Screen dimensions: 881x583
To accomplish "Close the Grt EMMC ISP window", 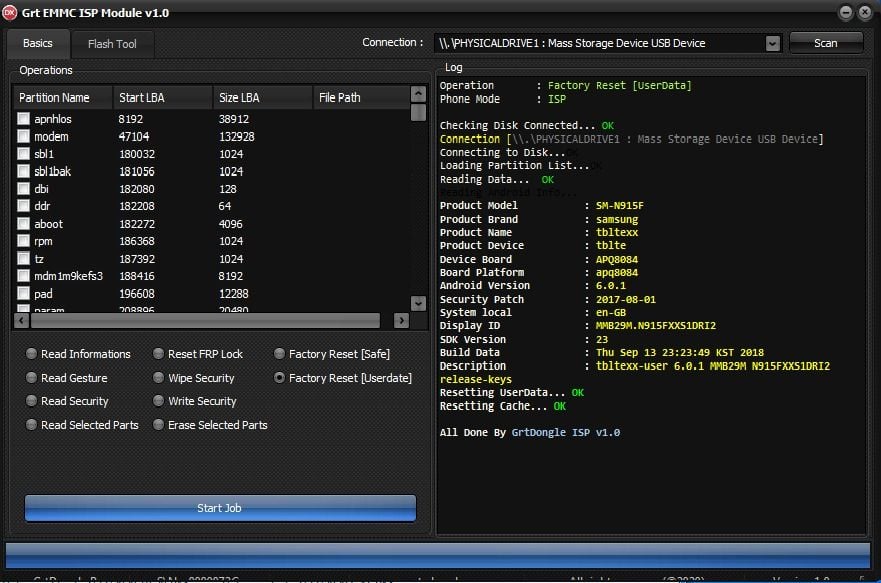I will coord(865,12).
